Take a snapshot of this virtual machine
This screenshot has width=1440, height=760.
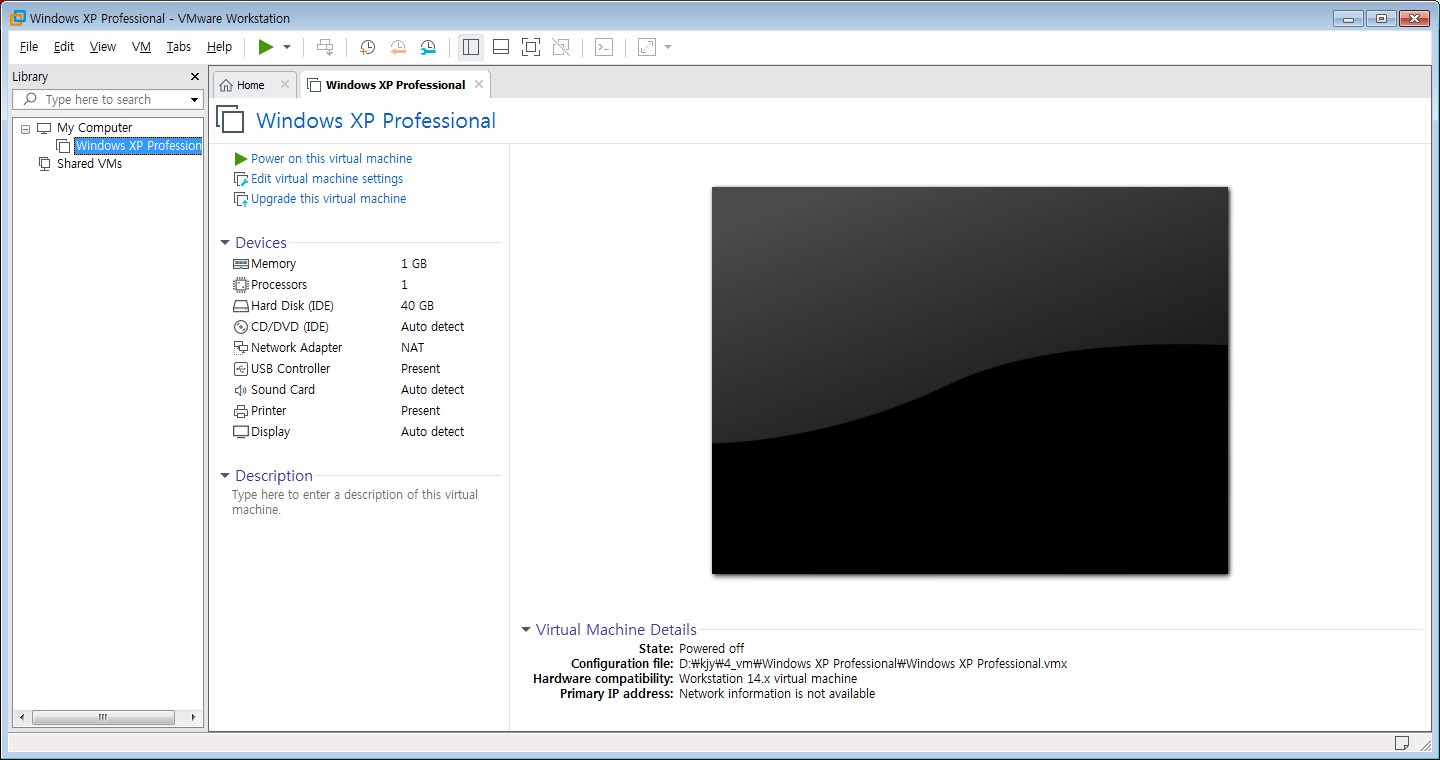(368, 47)
